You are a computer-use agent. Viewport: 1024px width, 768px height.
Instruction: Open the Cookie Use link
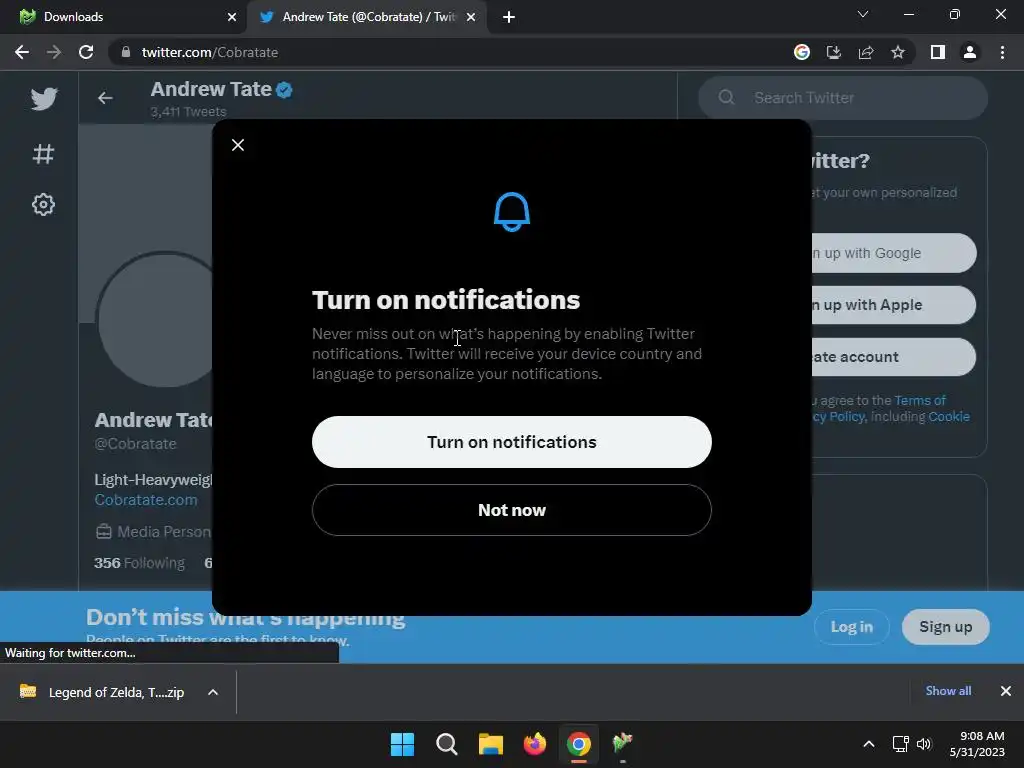point(949,417)
